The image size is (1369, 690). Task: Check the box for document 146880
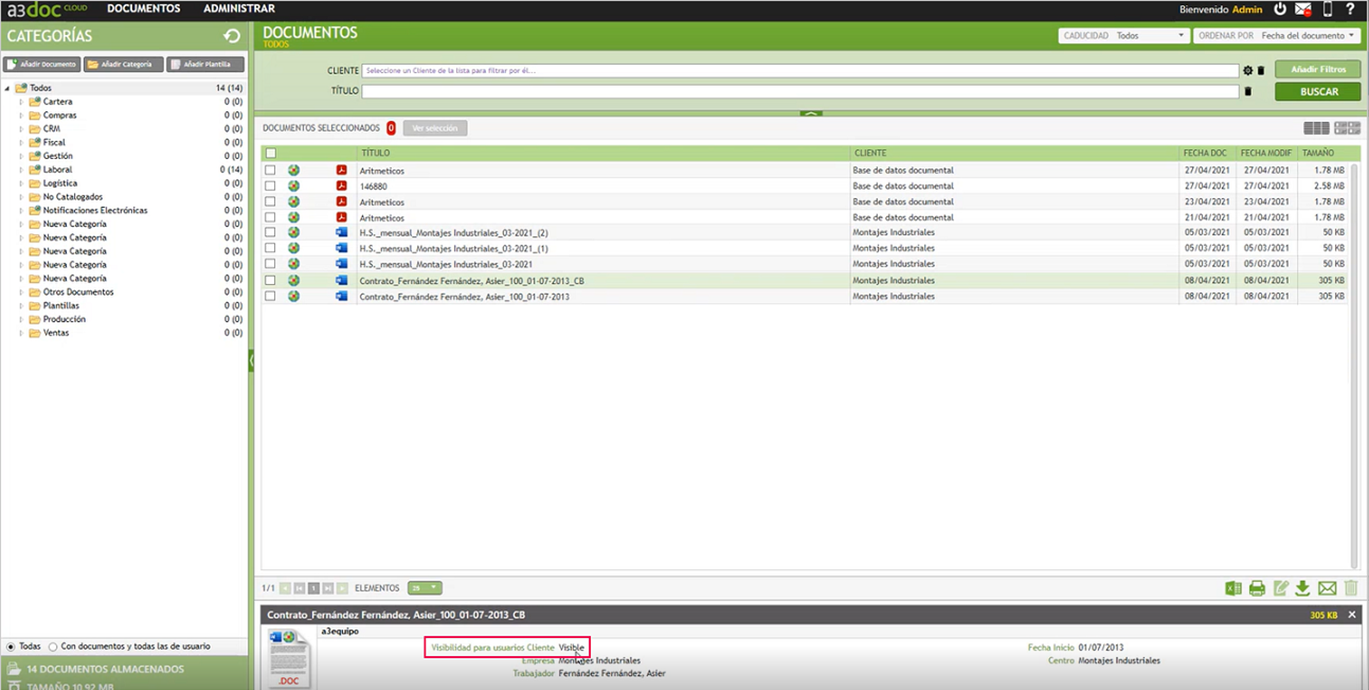pyautogui.click(x=270, y=186)
